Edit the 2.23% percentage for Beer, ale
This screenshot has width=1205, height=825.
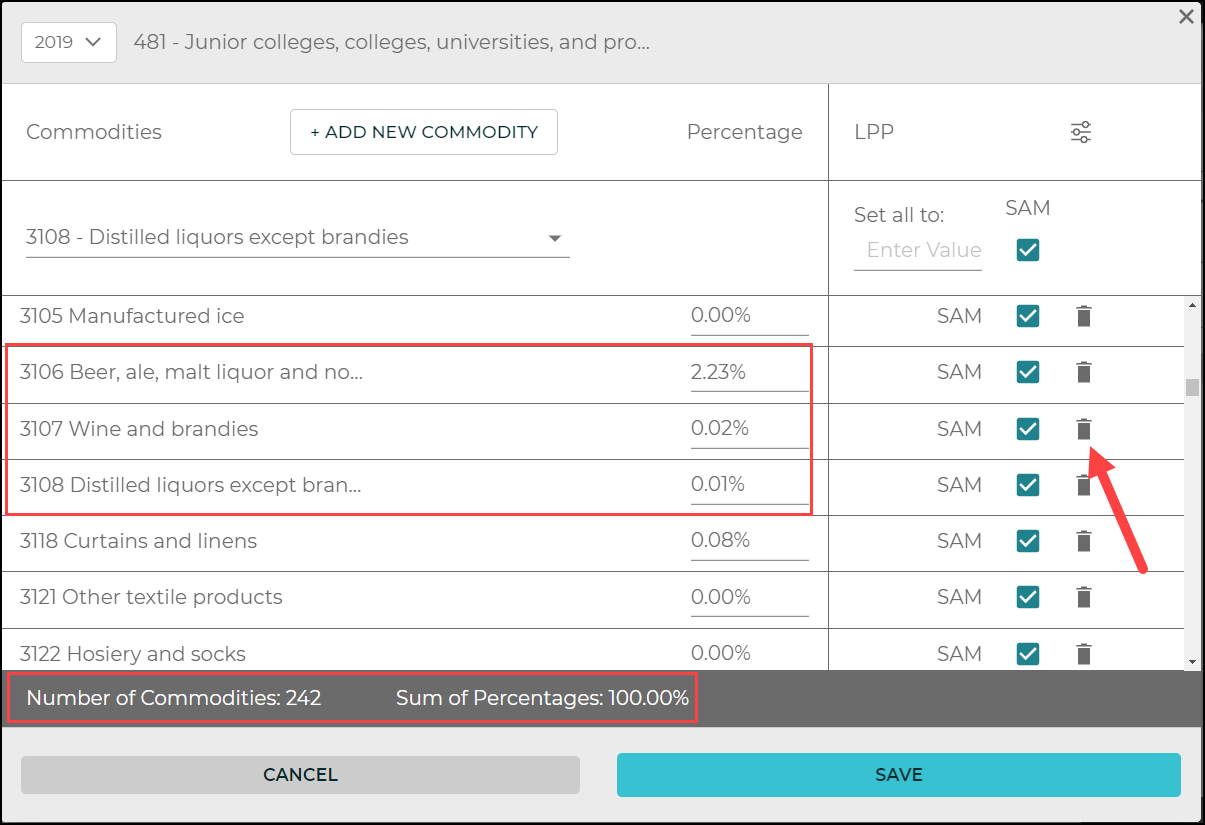(x=750, y=373)
